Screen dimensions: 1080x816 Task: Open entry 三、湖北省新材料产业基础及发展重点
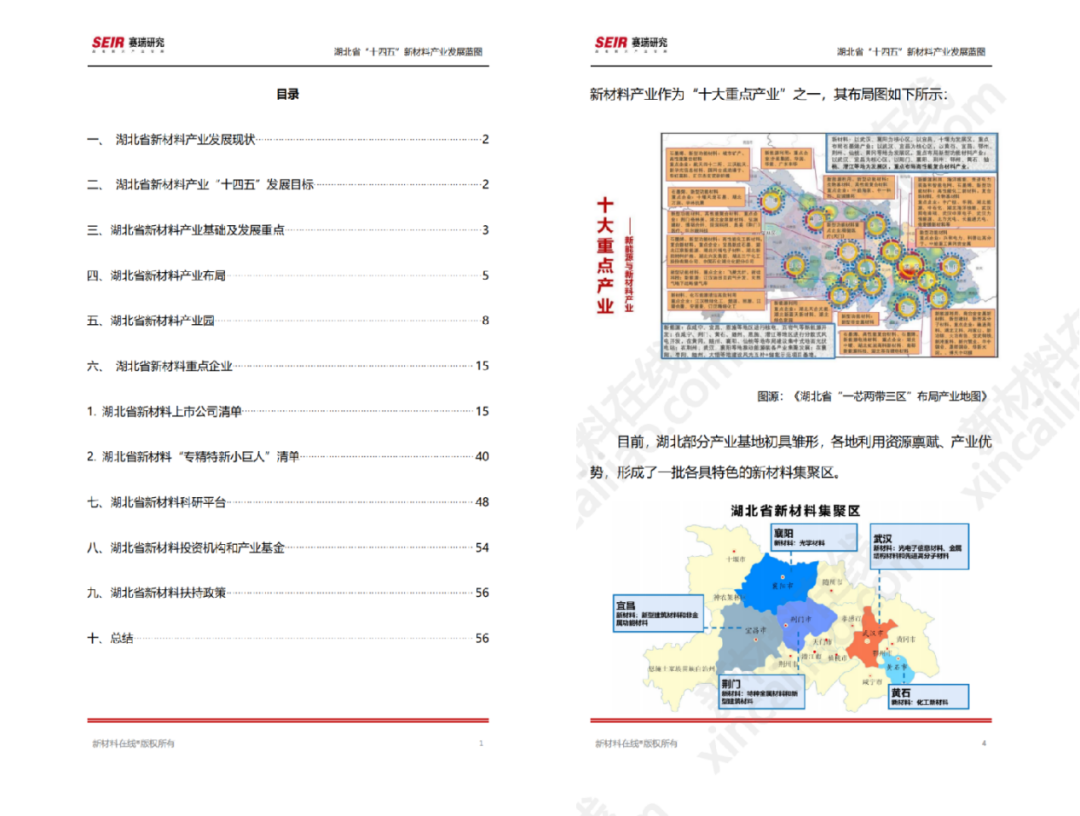288,230
